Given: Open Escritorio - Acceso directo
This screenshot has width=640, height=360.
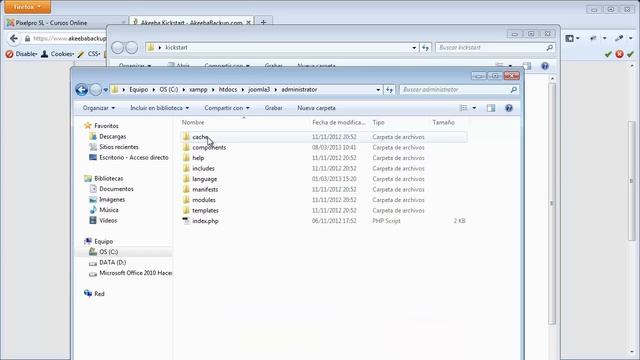Looking at the screenshot, I should click(x=133, y=158).
